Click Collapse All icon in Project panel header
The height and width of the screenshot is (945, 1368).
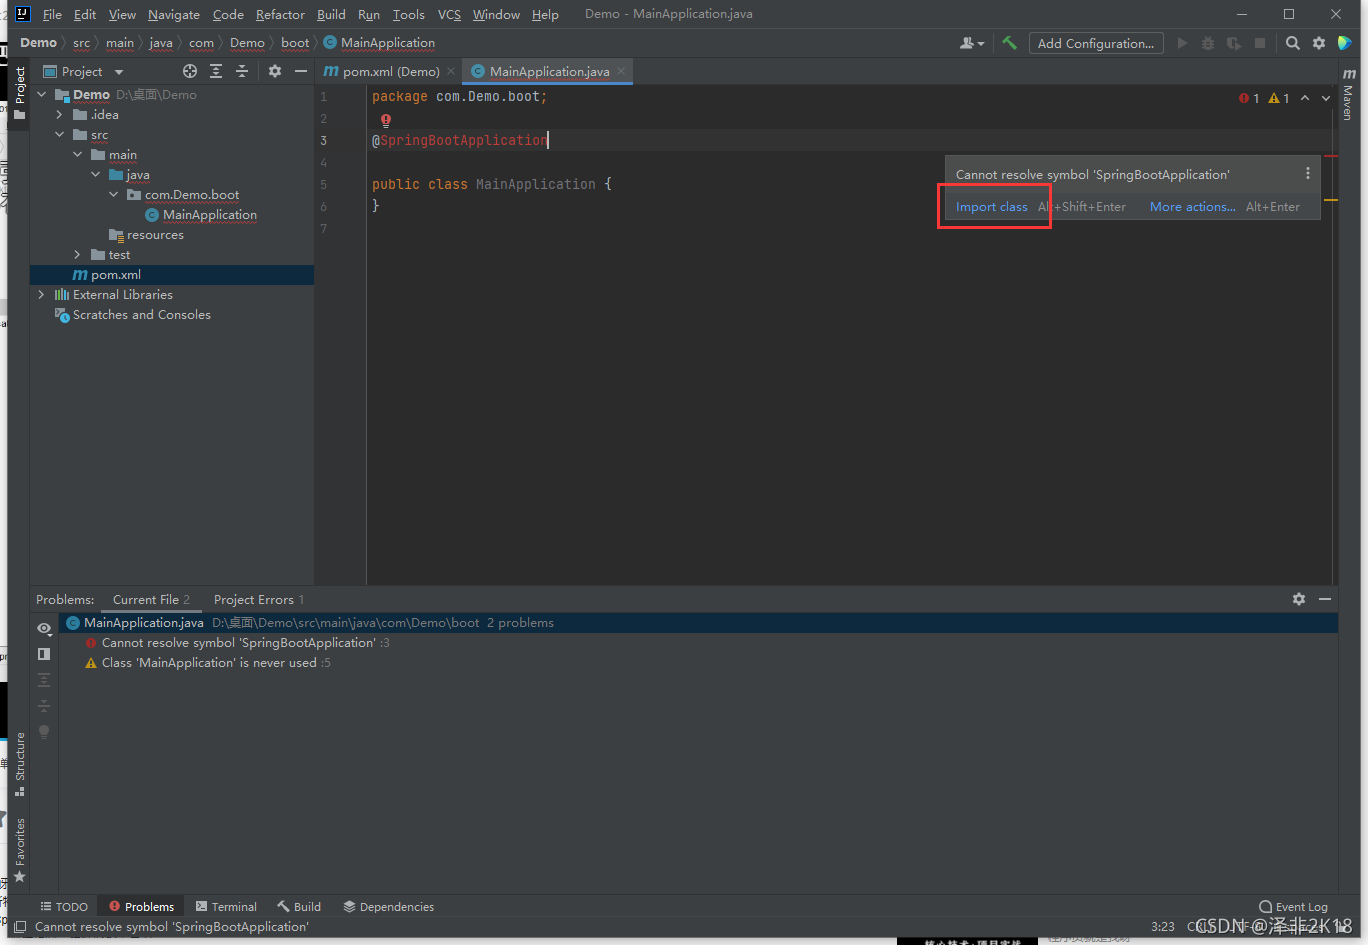[242, 71]
